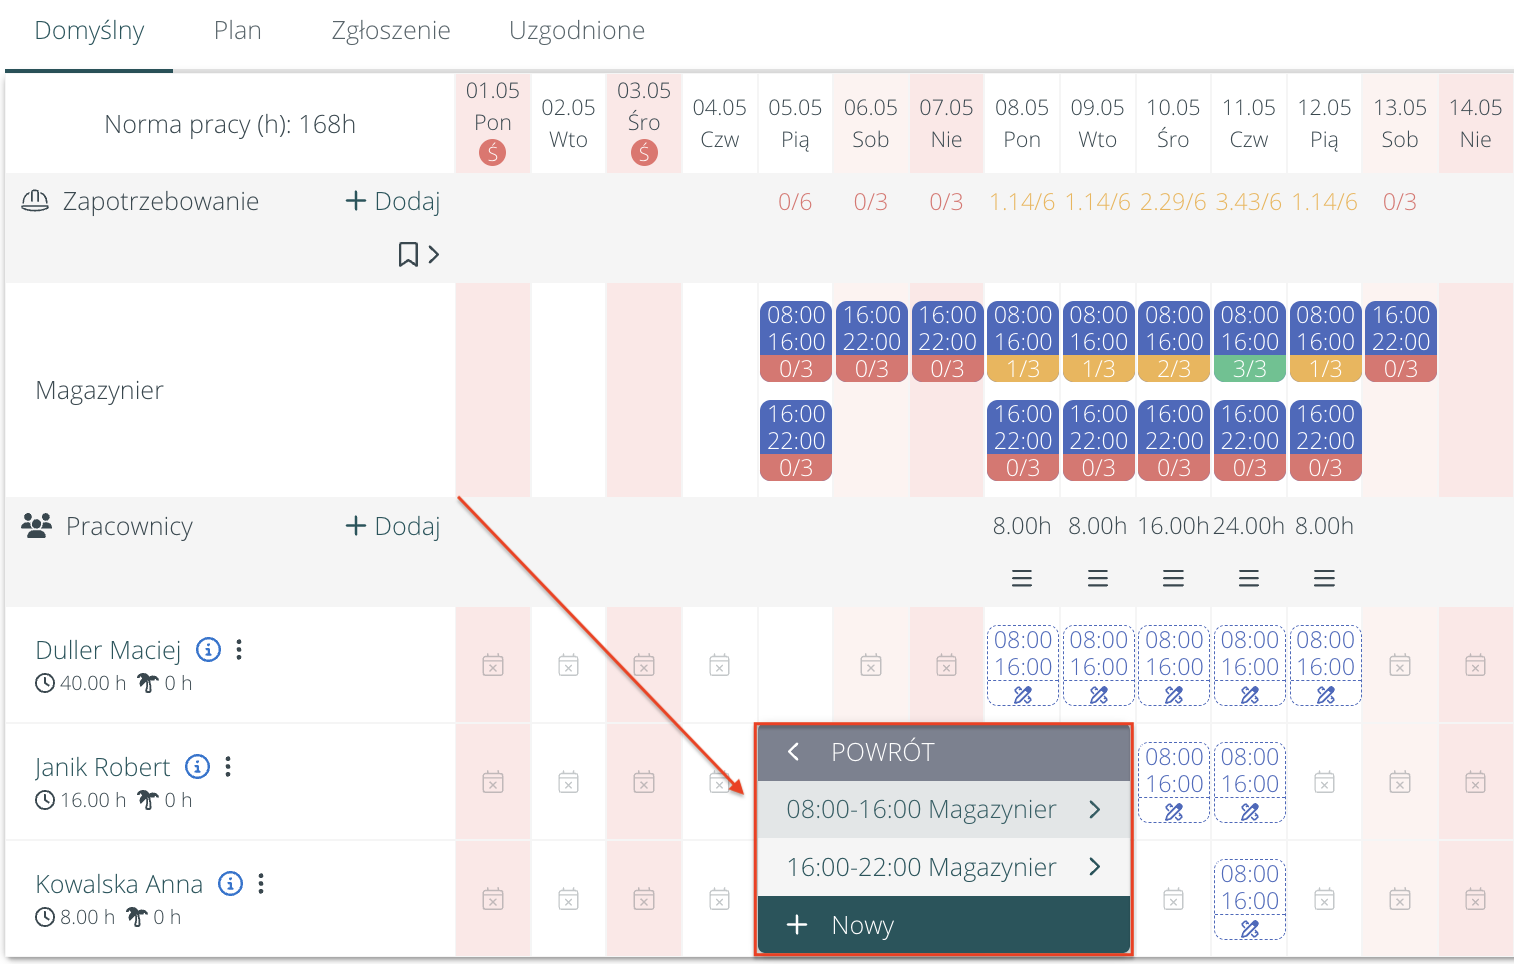Click Dodaj next to Zapotrzebowanie
The image size is (1514, 964).
[393, 202]
